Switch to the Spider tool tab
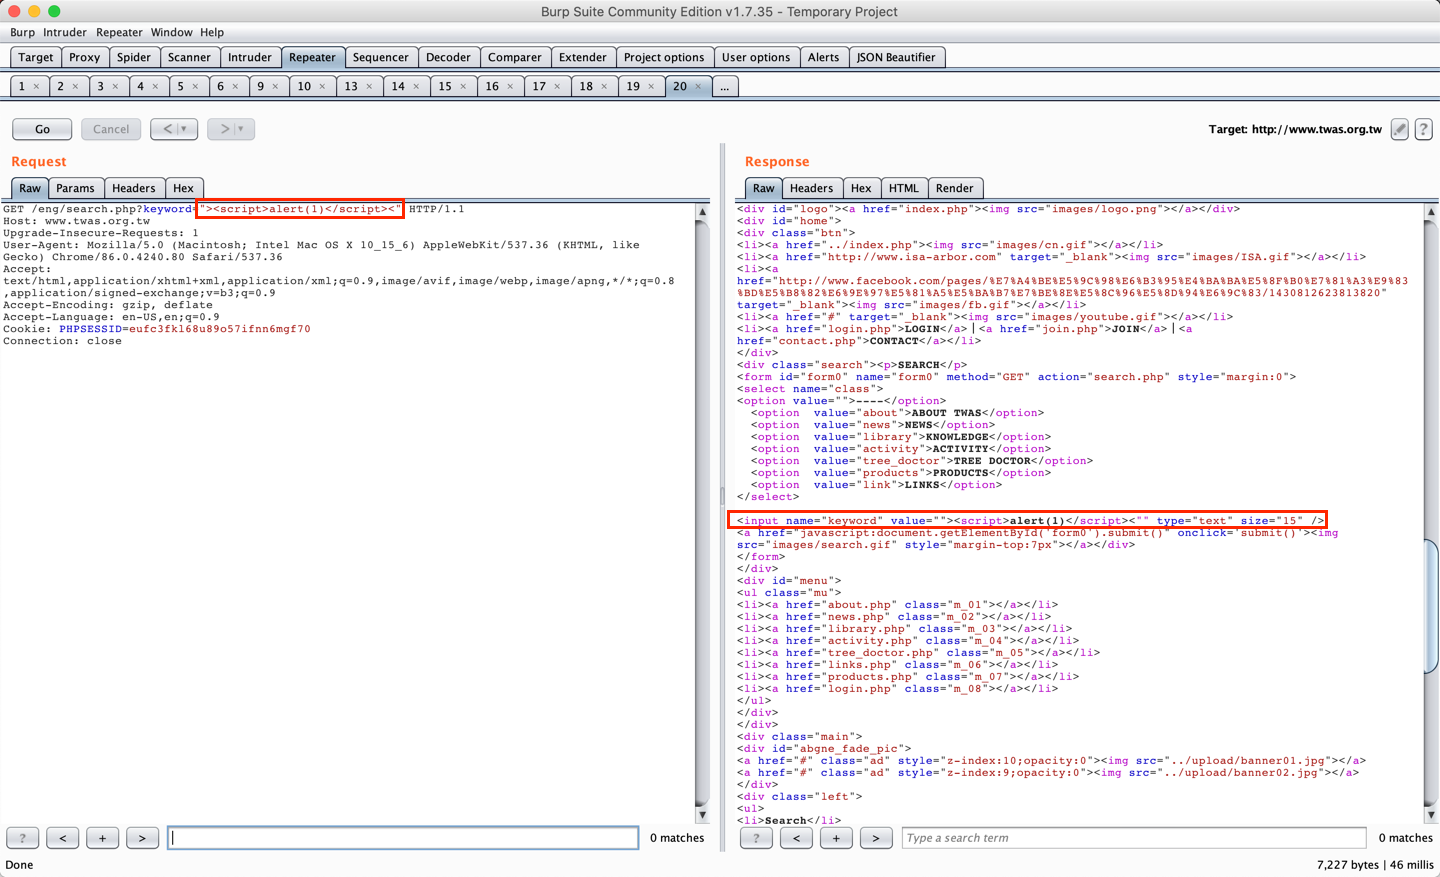 point(134,57)
